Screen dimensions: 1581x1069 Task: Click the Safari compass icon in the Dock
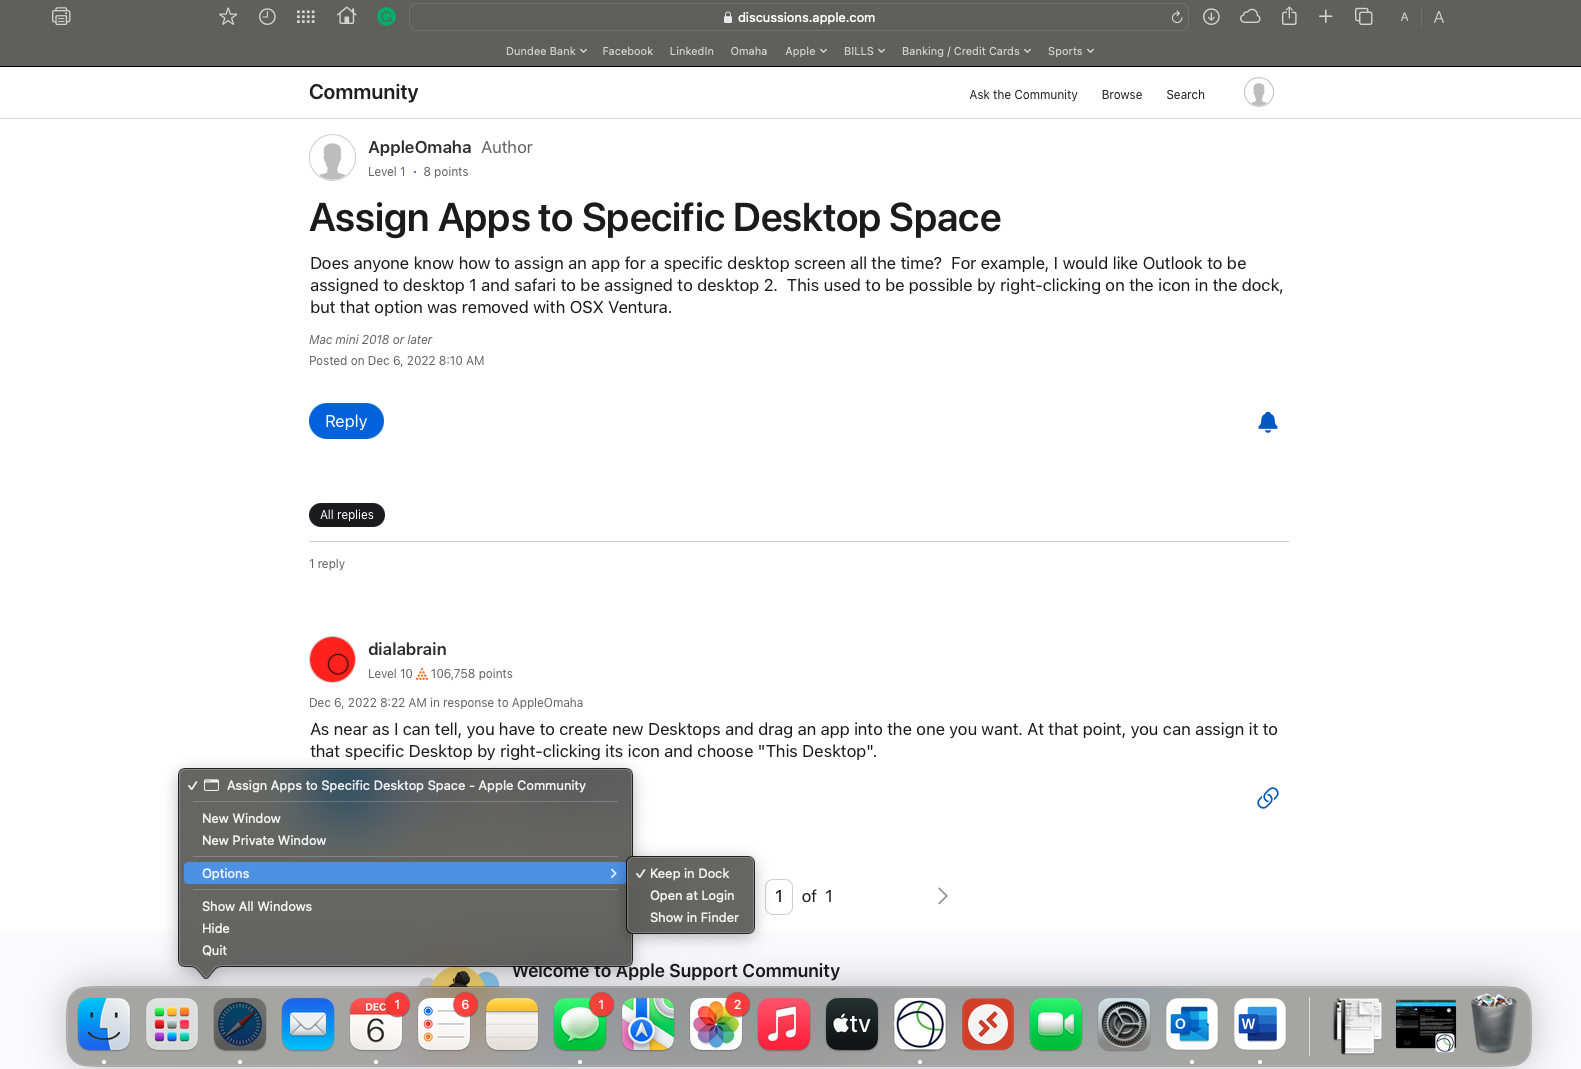point(240,1024)
